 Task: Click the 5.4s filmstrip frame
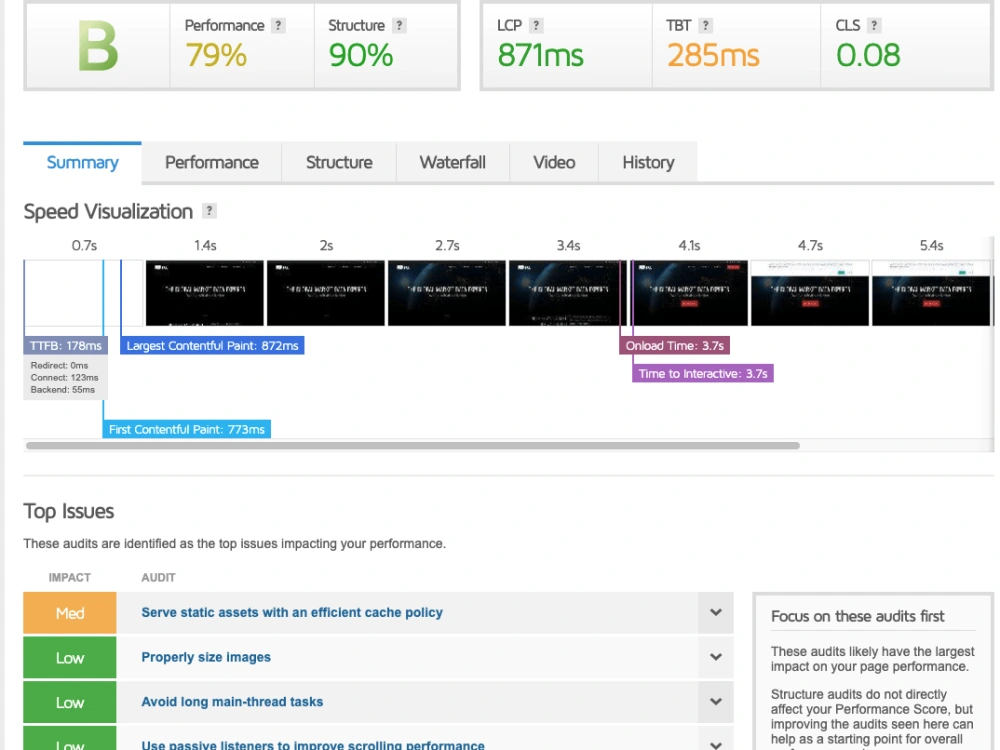pyautogui.click(x=931, y=293)
